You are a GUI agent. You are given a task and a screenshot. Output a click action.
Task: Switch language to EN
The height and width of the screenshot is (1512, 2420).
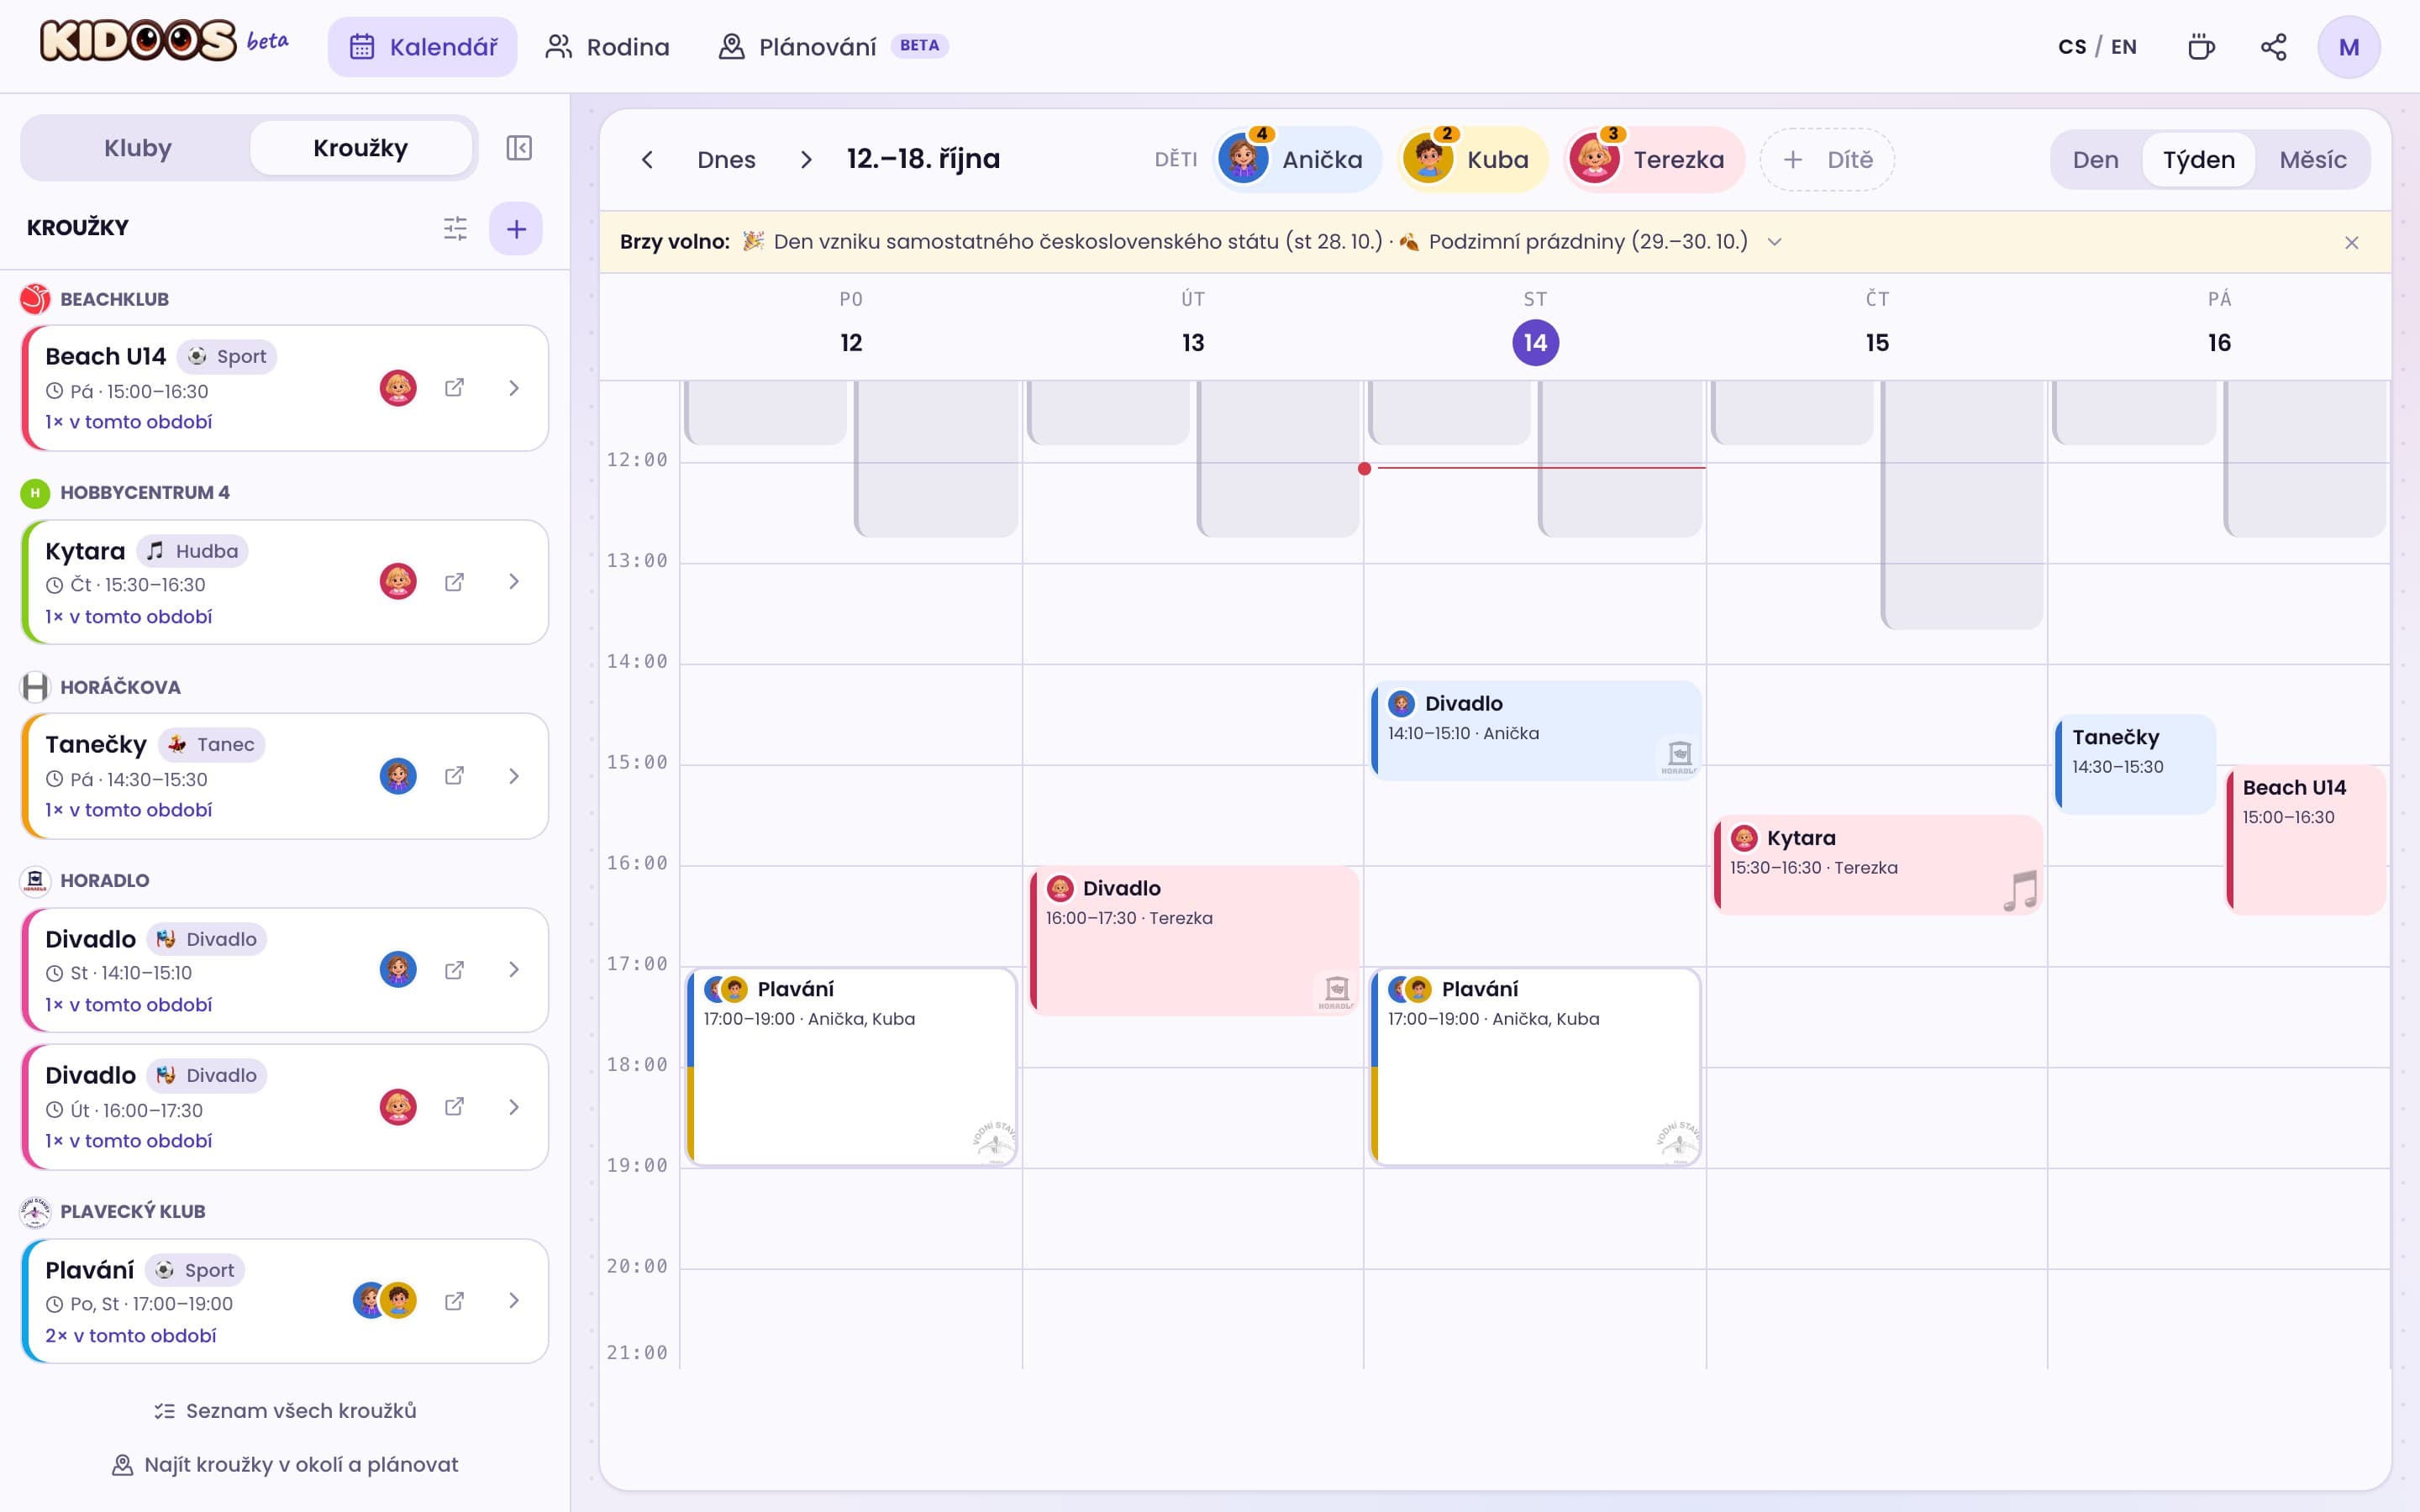coord(2124,47)
